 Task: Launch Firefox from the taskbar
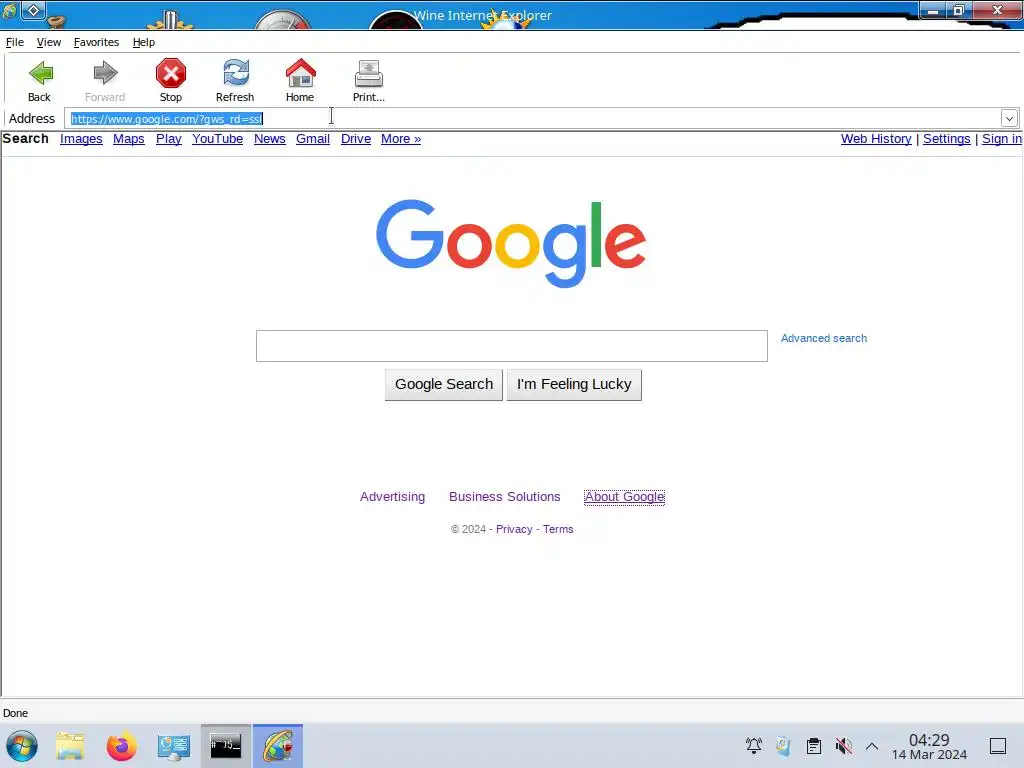coord(121,746)
